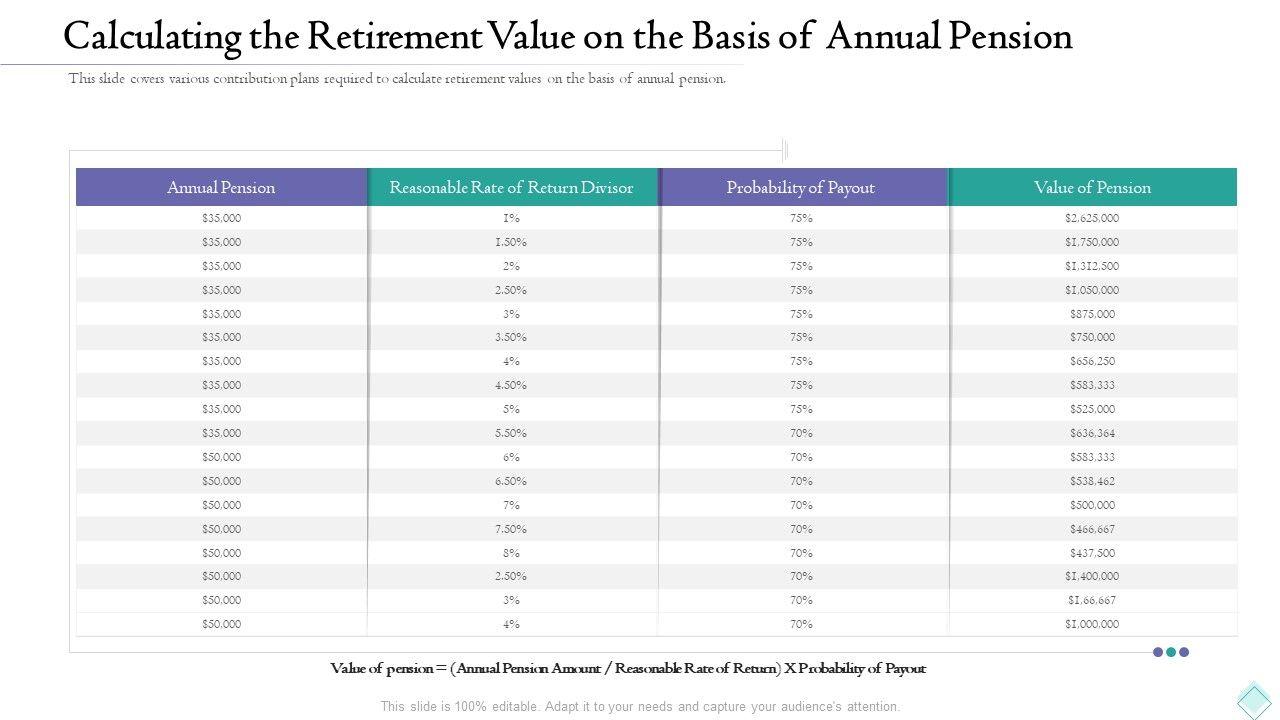Select the $2,625,000 pension value cell
This screenshot has height=720, width=1280.
pos(1092,218)
